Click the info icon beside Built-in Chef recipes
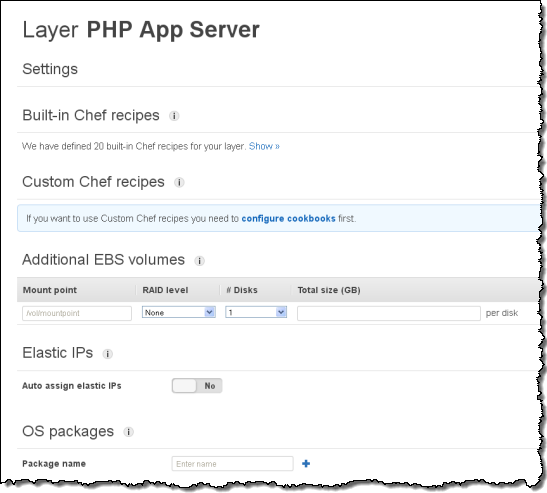The height and width of the screenshot is (493, 547). [x=174, y=116]
